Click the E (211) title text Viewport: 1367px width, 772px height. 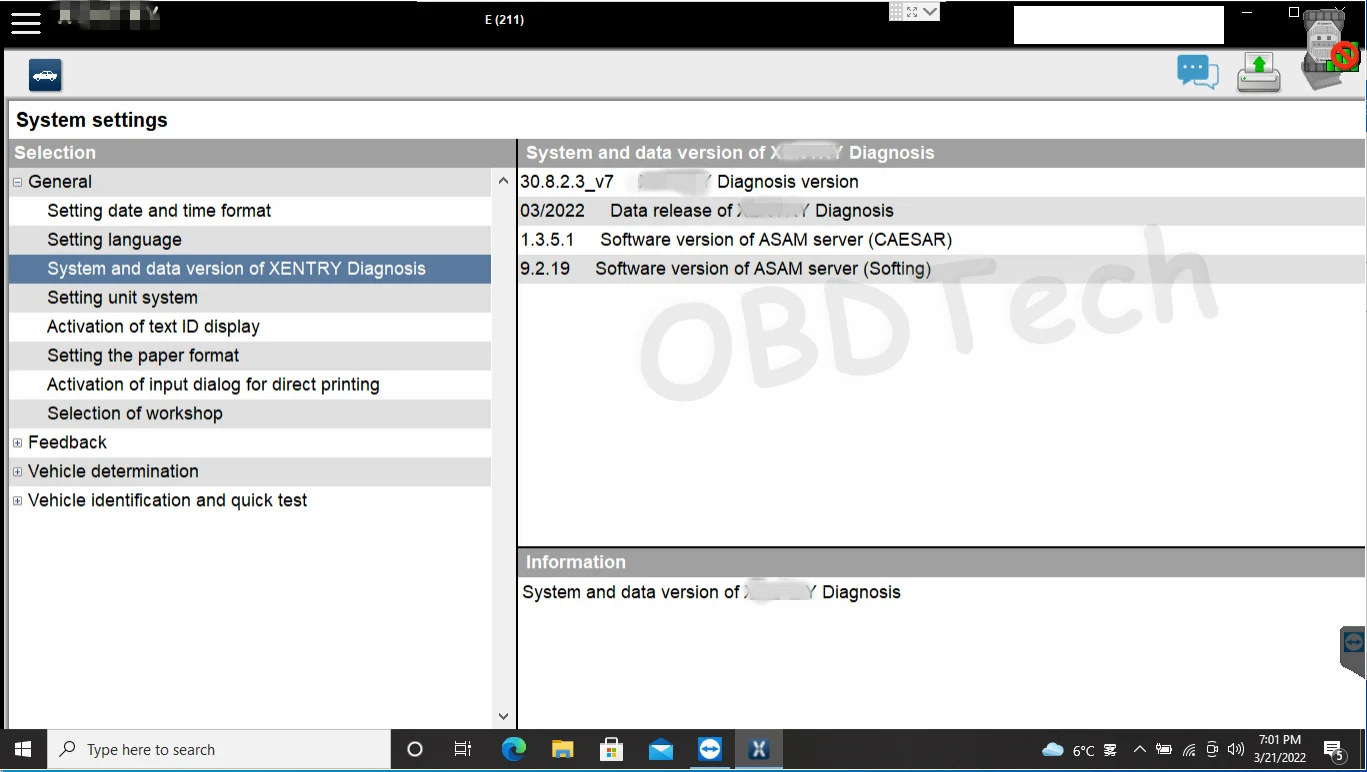tap(504, 19)
